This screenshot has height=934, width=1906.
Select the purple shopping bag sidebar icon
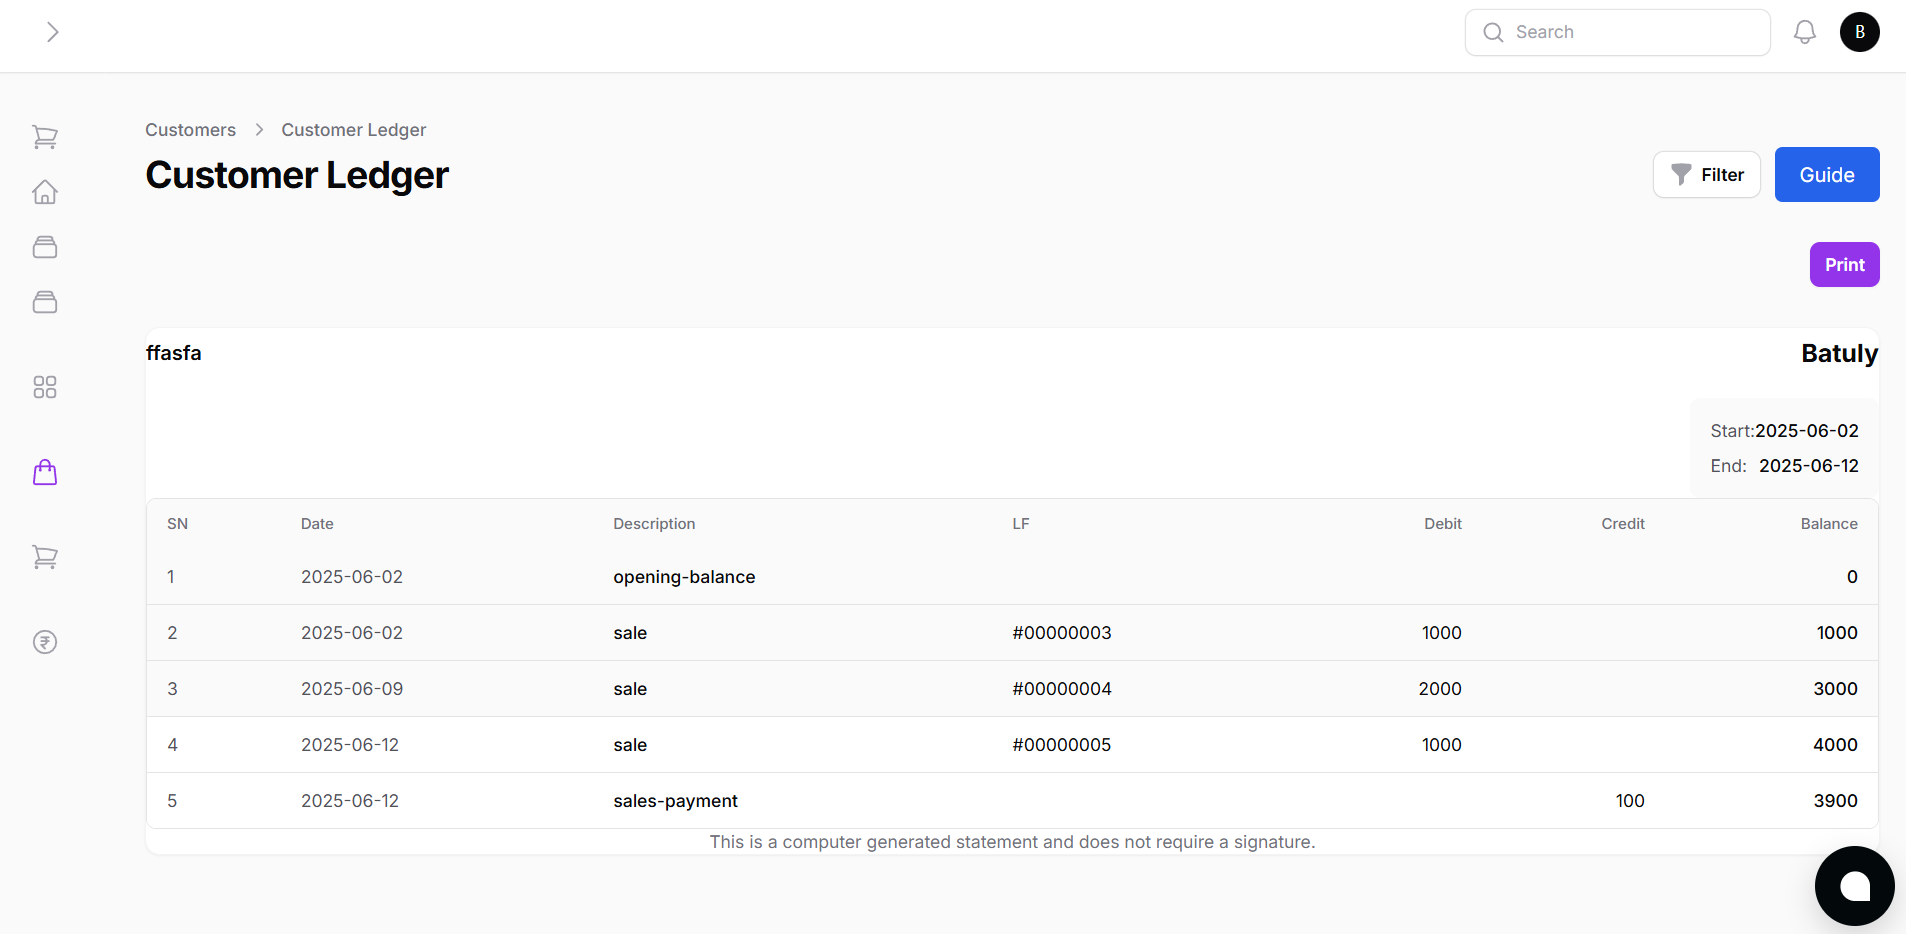click(x=45, y=471)
